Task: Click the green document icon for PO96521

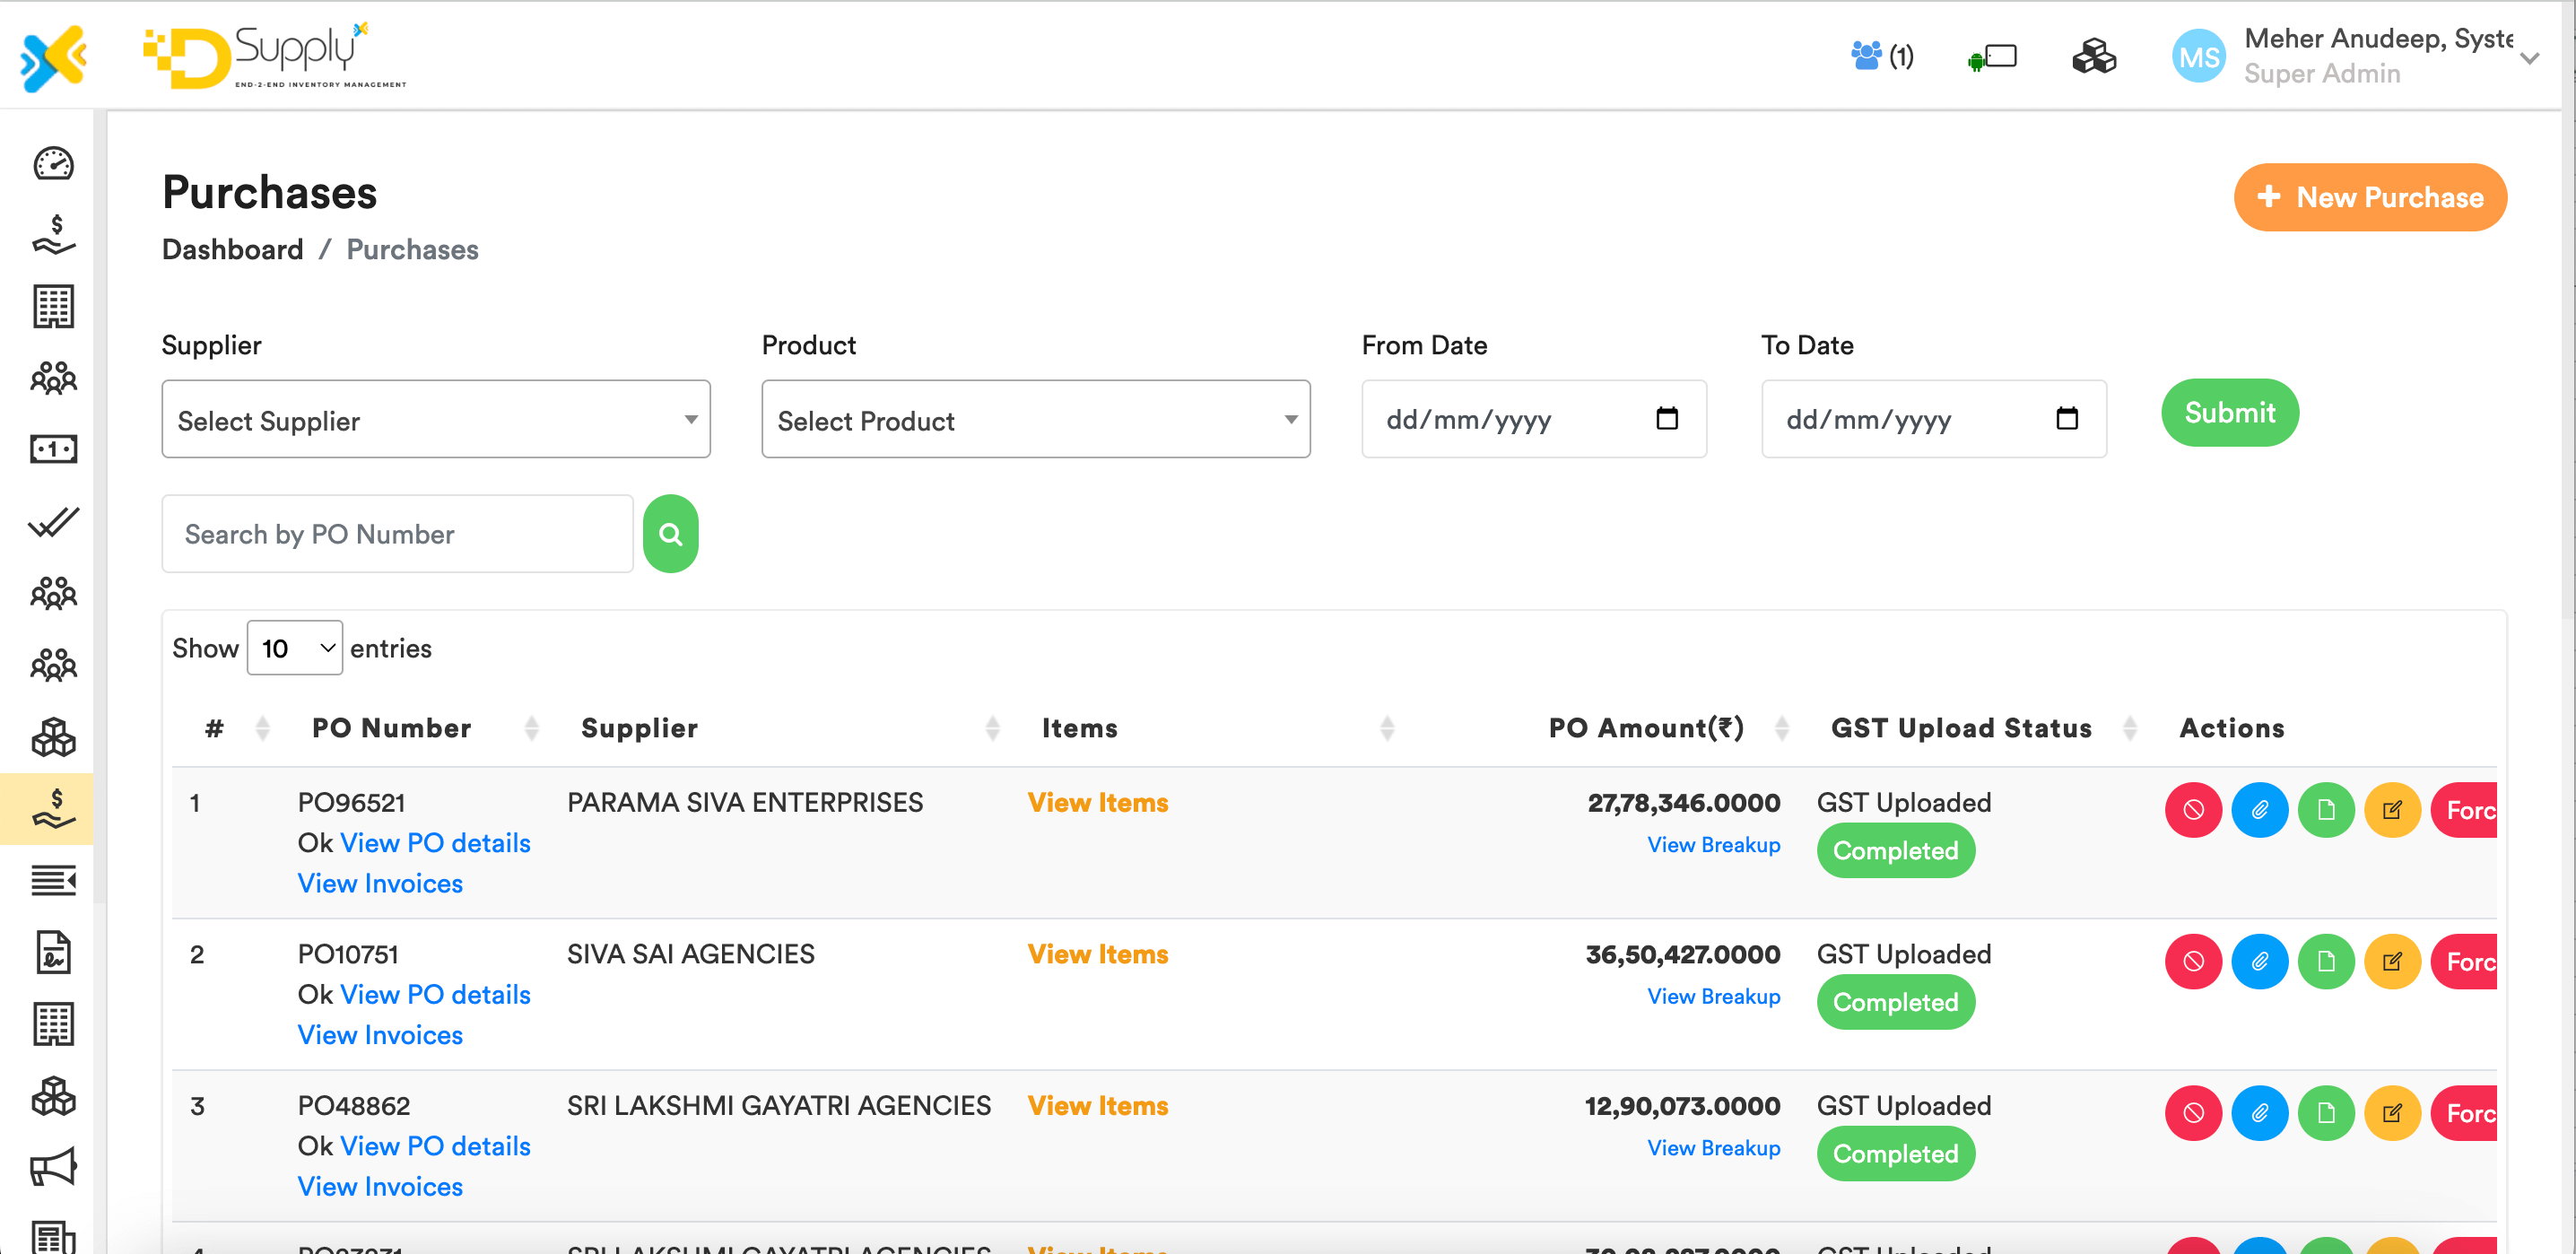Action: click(2326, 810)
